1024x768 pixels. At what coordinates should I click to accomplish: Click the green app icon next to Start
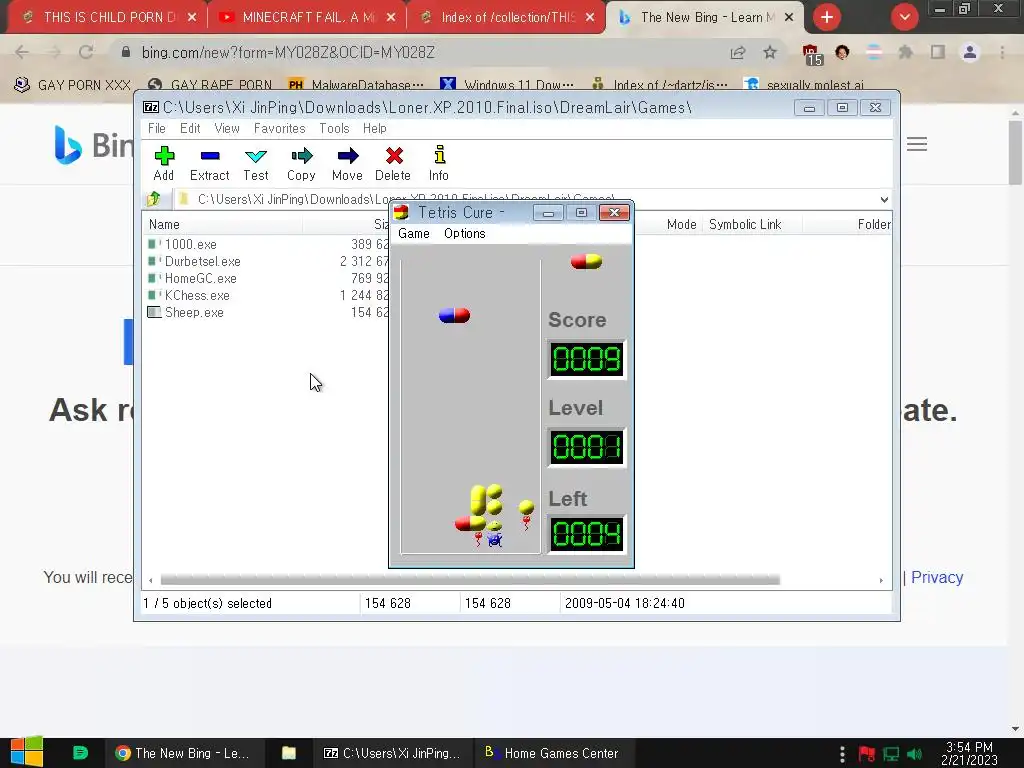80,753
